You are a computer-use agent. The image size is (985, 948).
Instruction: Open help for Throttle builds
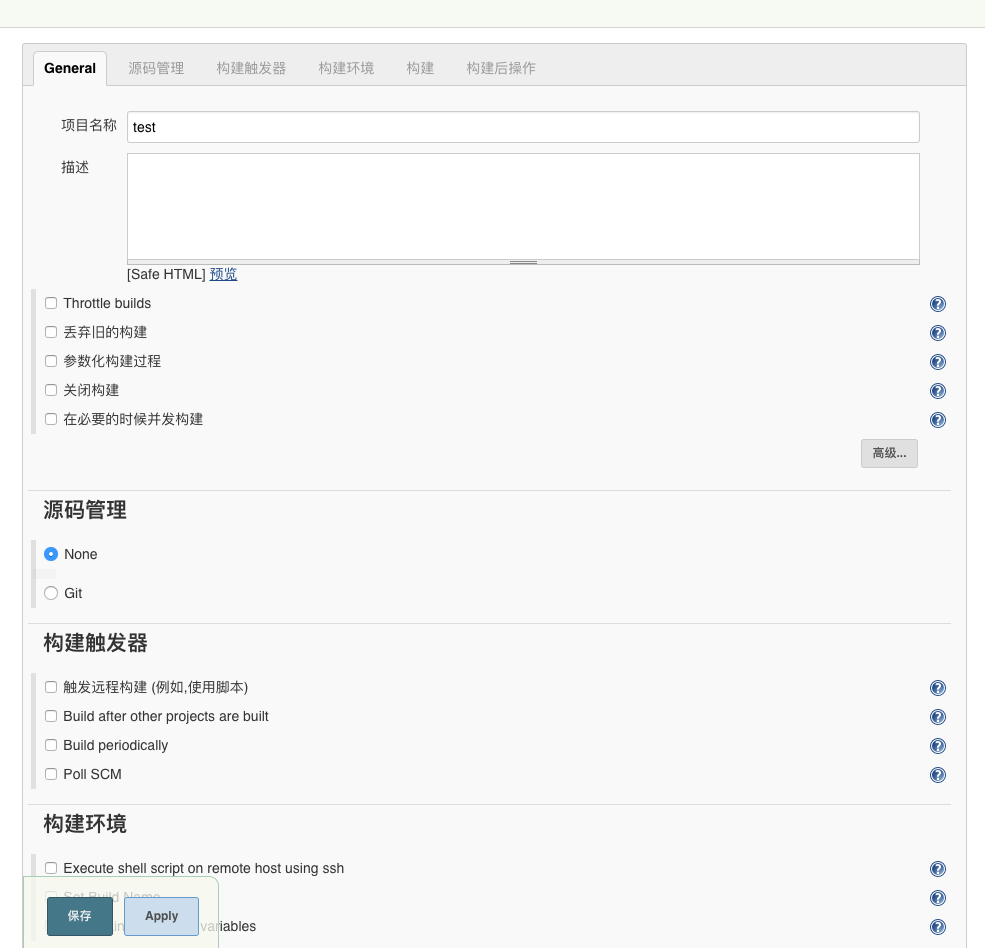point(937,304)
